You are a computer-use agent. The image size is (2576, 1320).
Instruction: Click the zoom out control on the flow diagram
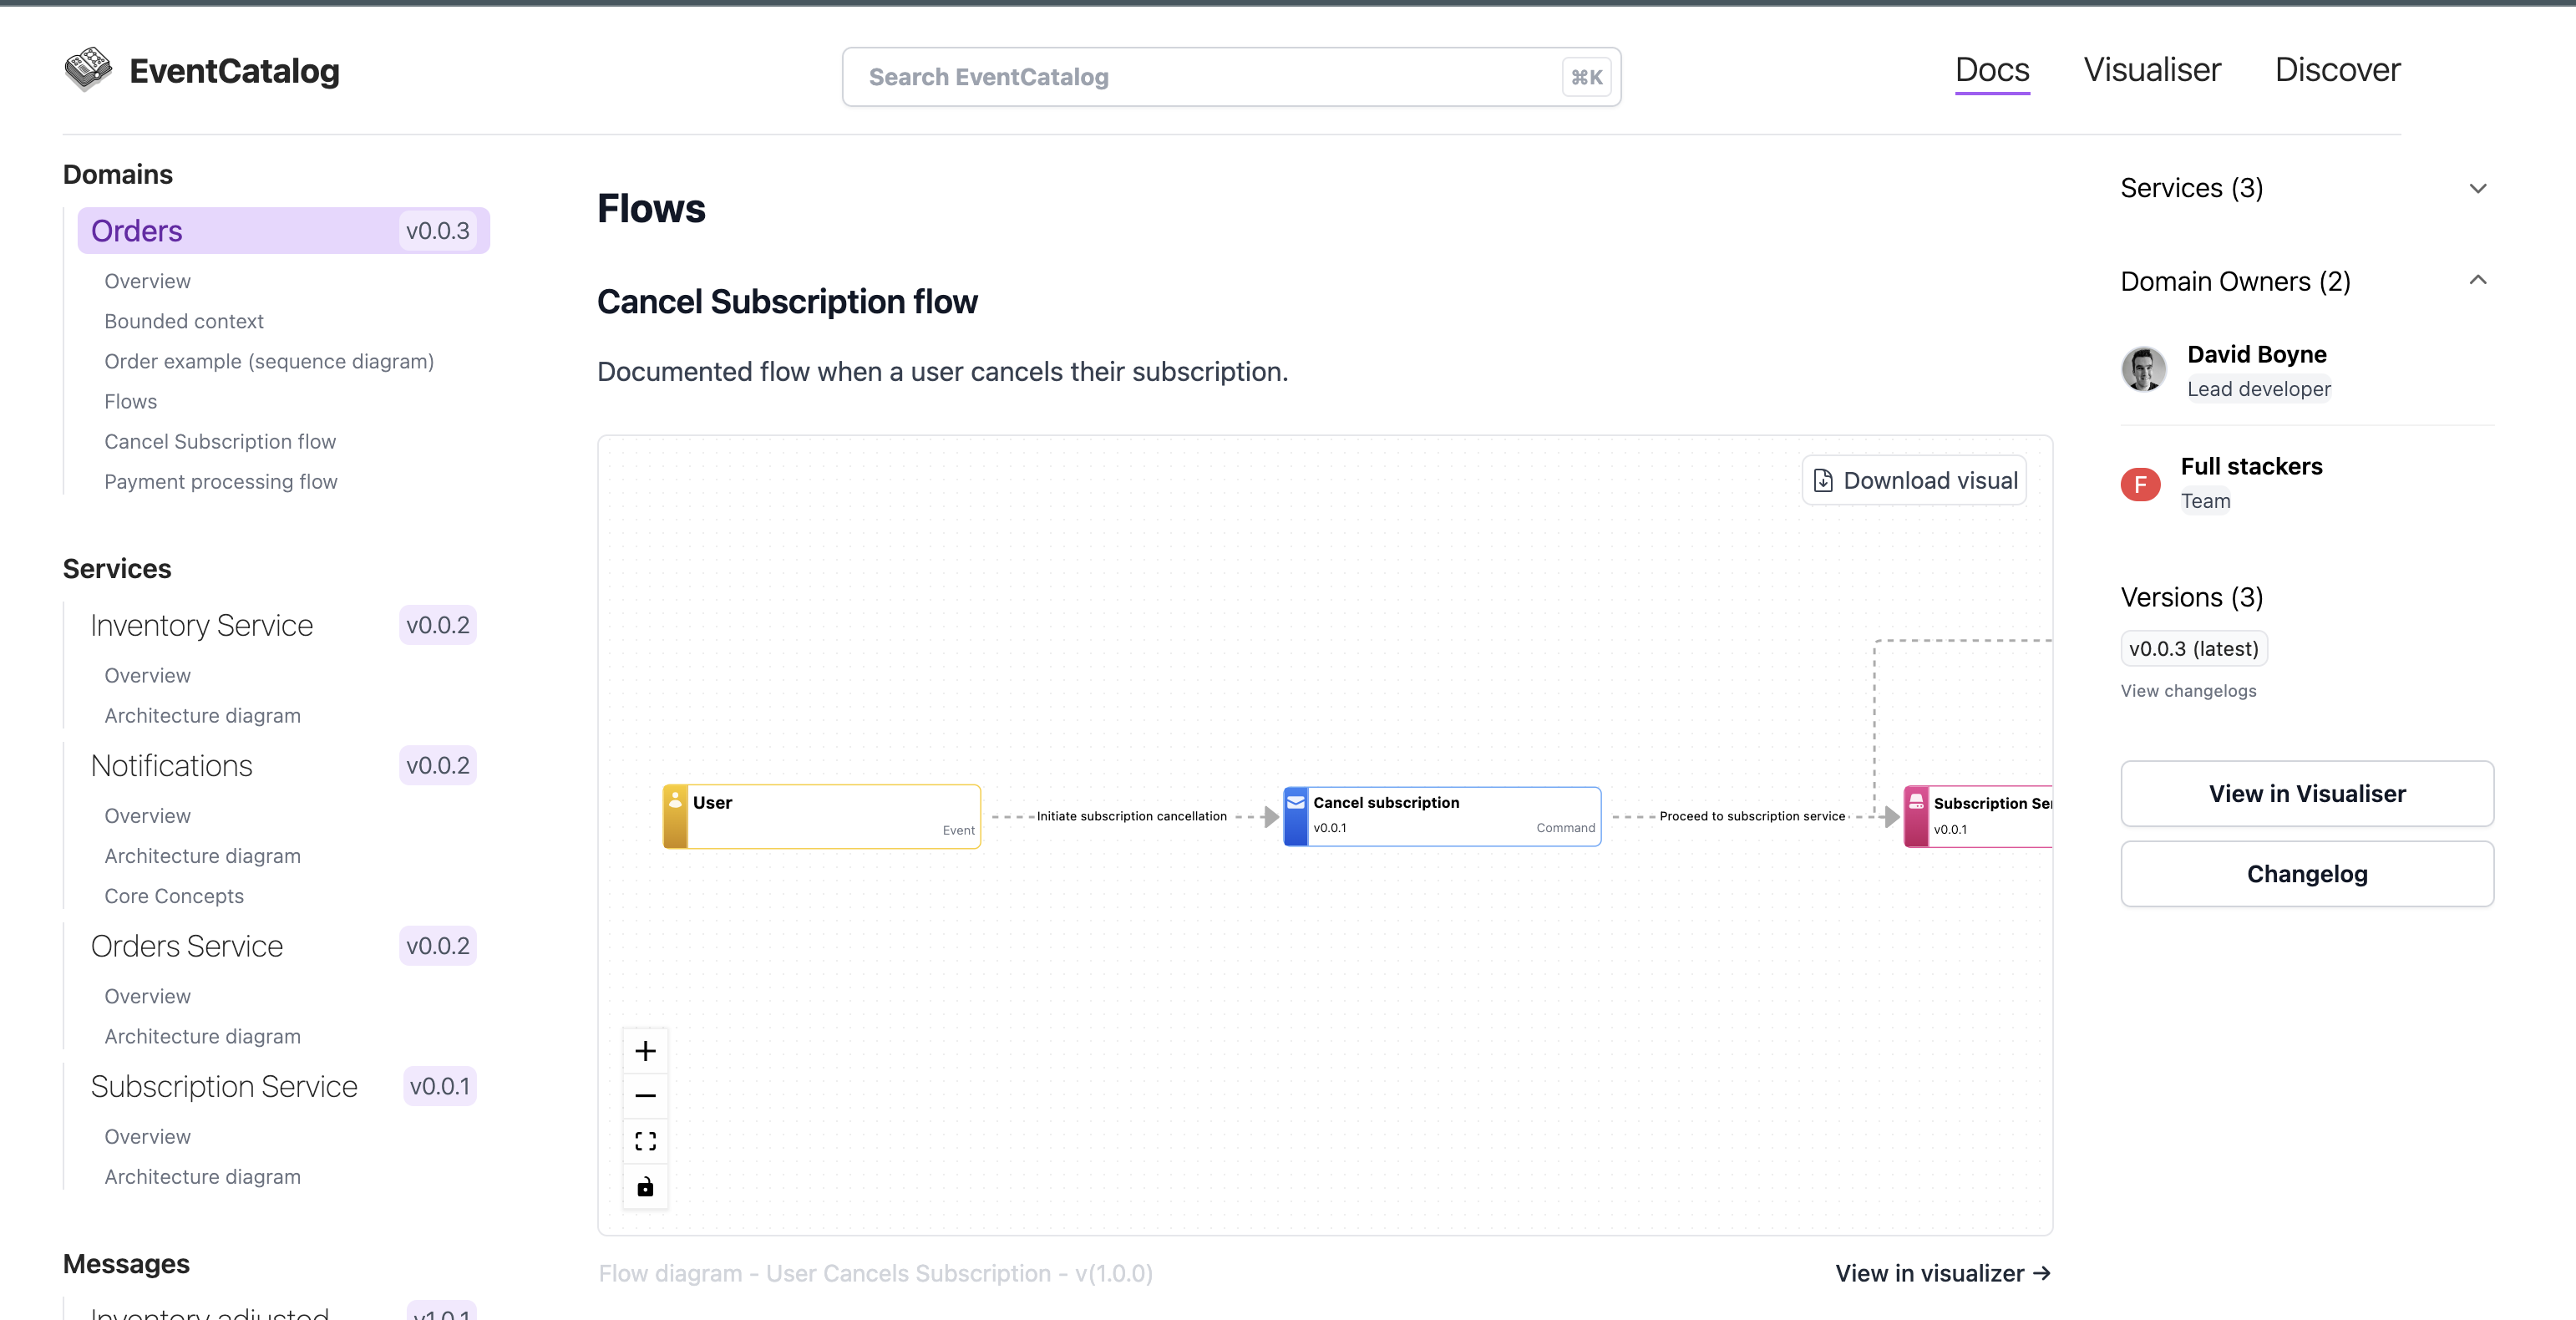tap(645, 1095)
